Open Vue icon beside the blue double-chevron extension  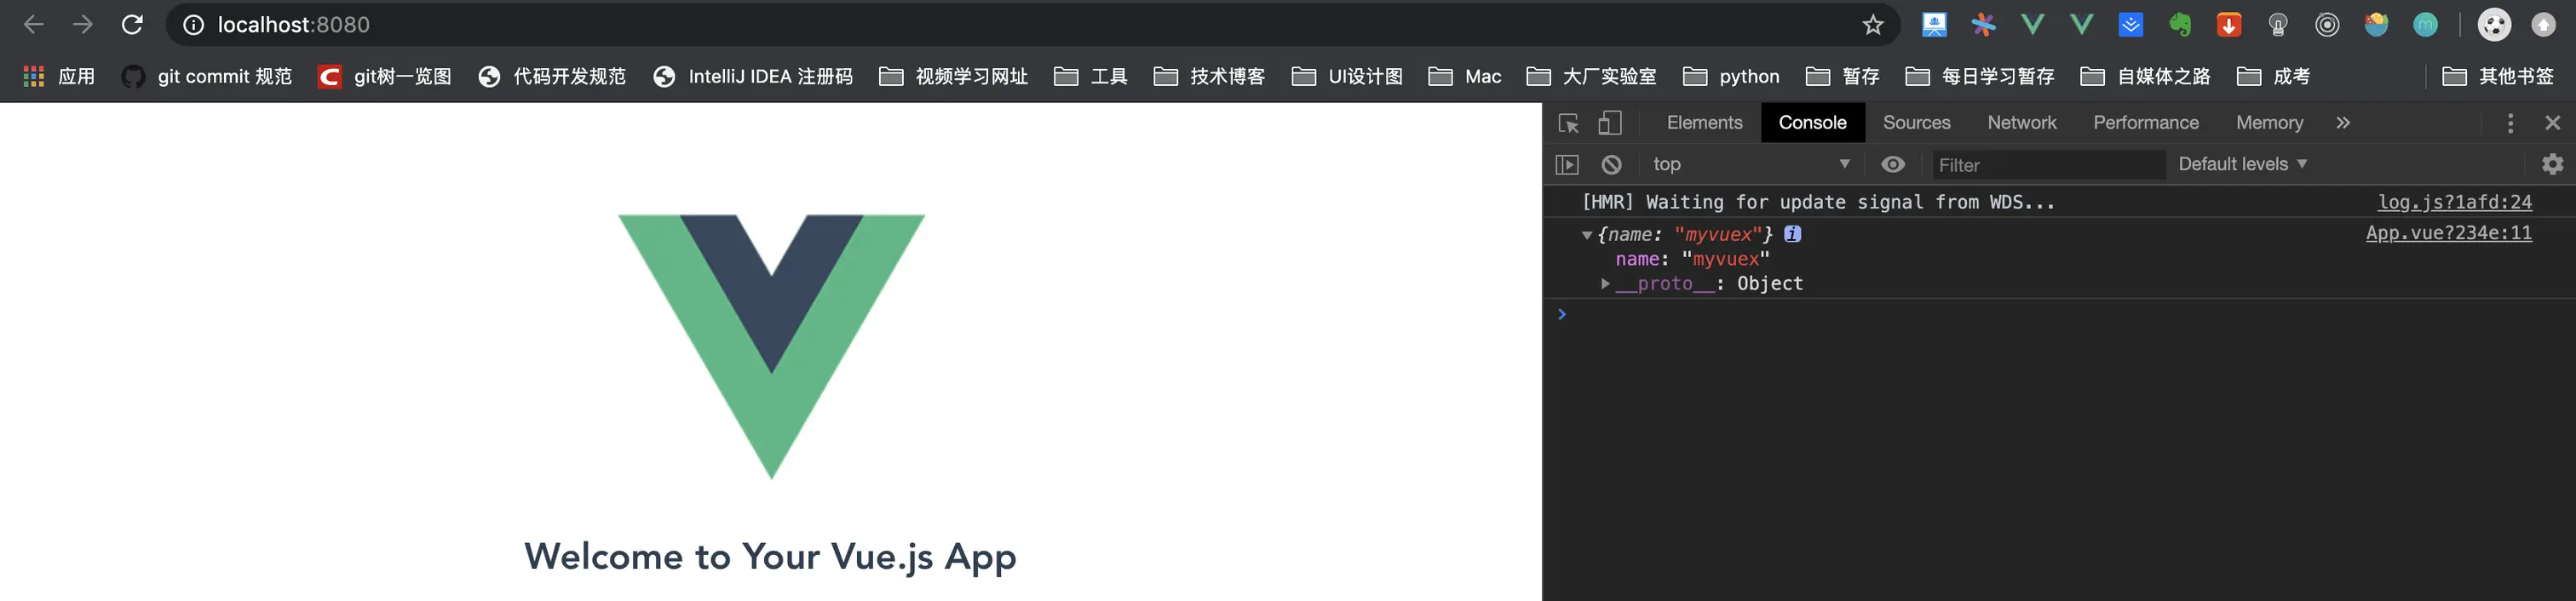point(2081,25)
